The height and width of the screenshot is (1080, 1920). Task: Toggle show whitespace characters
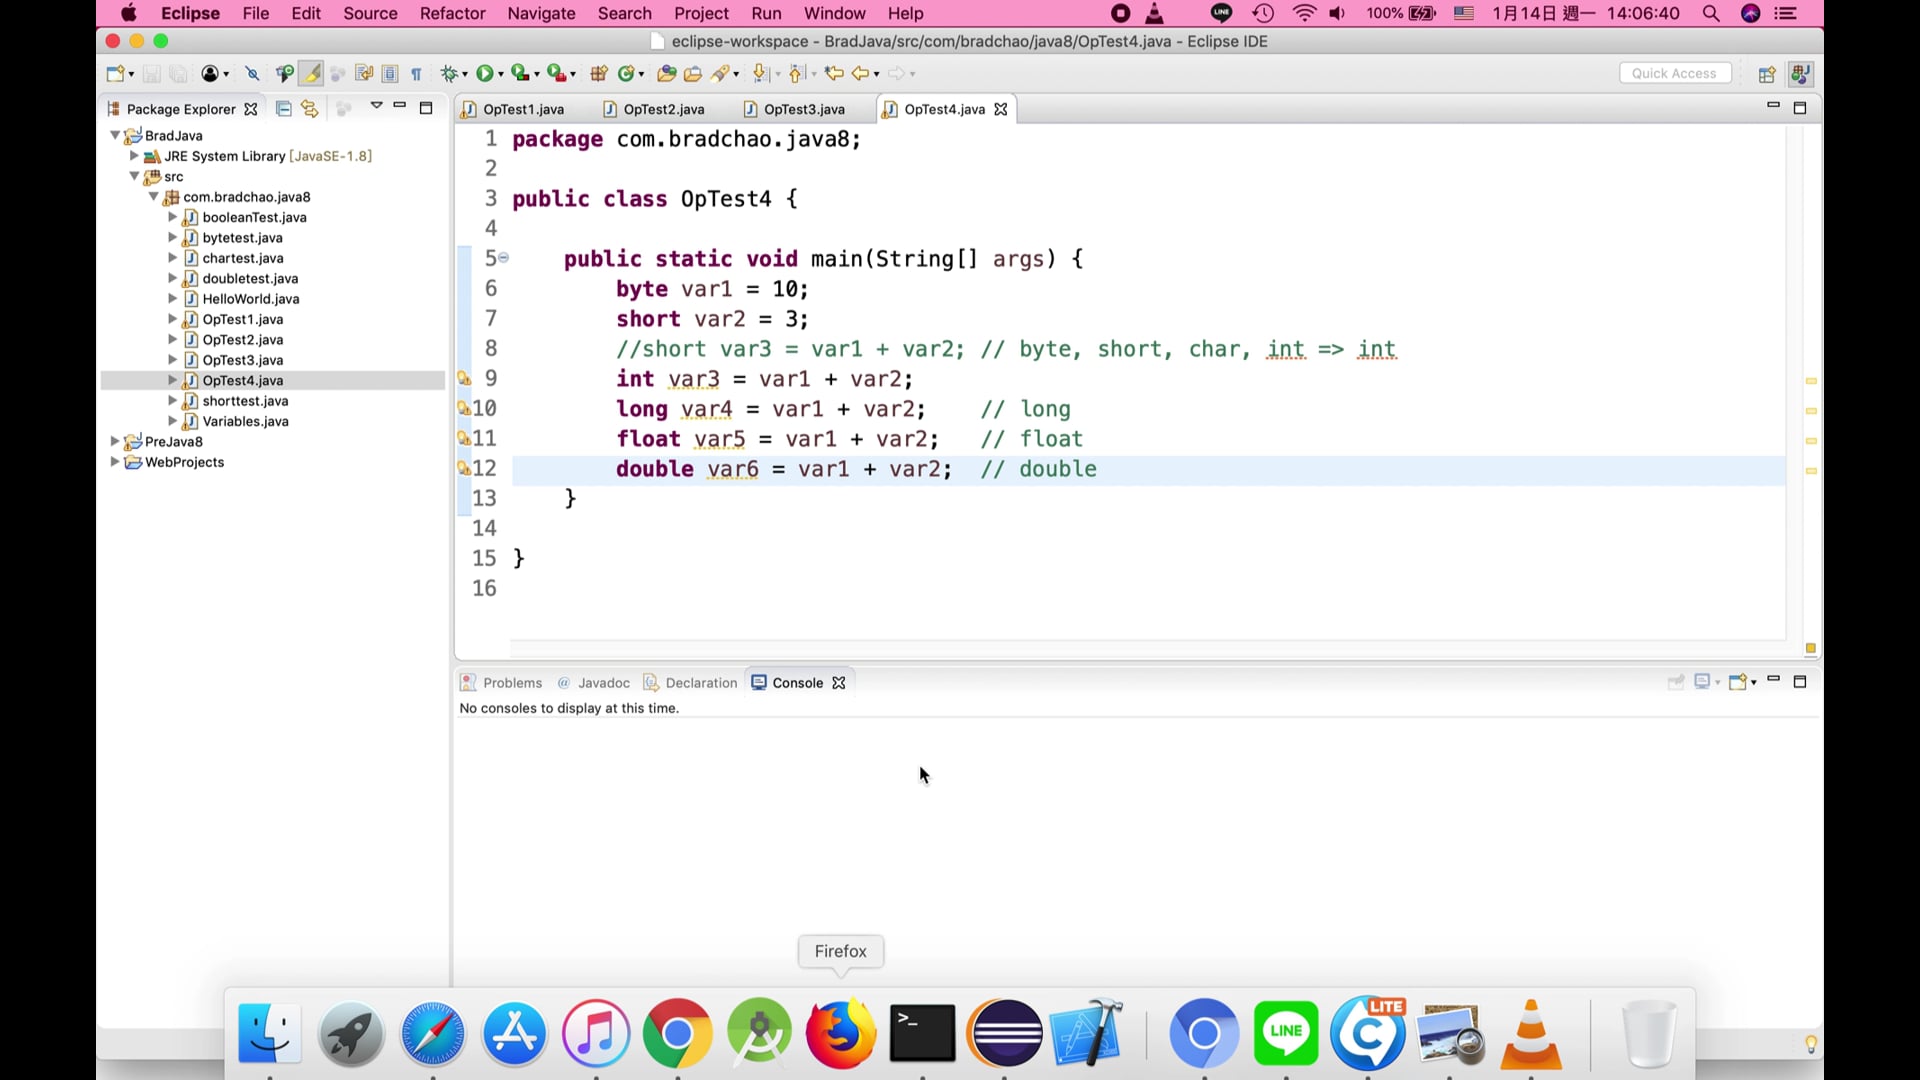tap(417, 73)
